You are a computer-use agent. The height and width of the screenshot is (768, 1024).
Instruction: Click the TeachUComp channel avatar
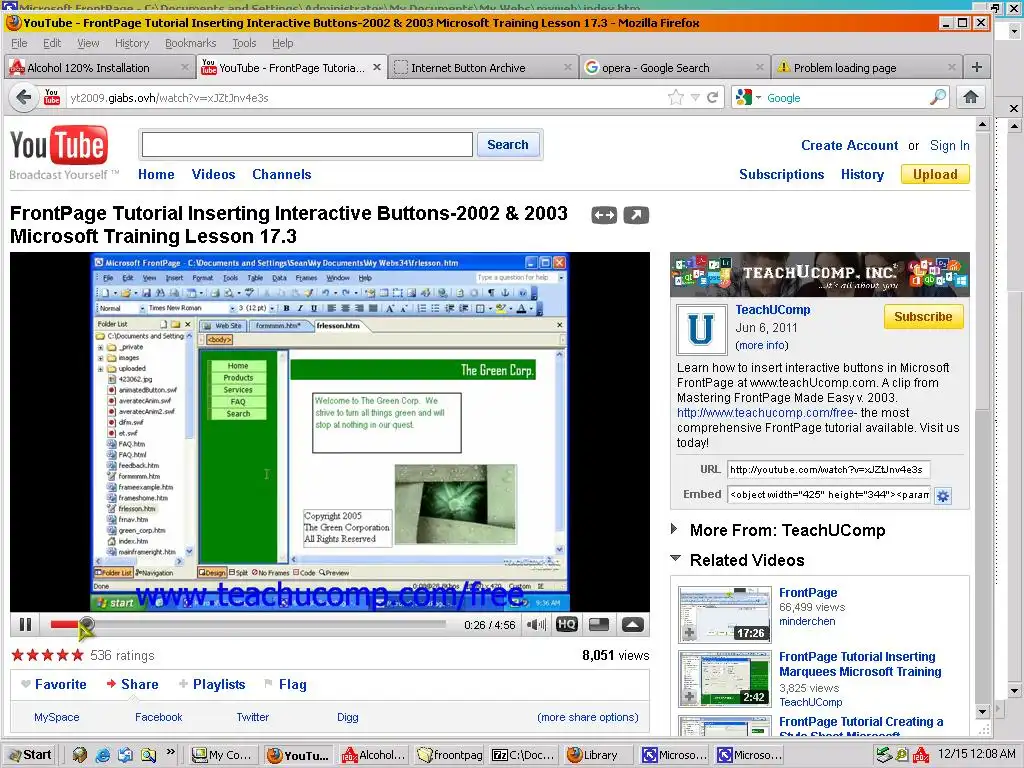701,329
